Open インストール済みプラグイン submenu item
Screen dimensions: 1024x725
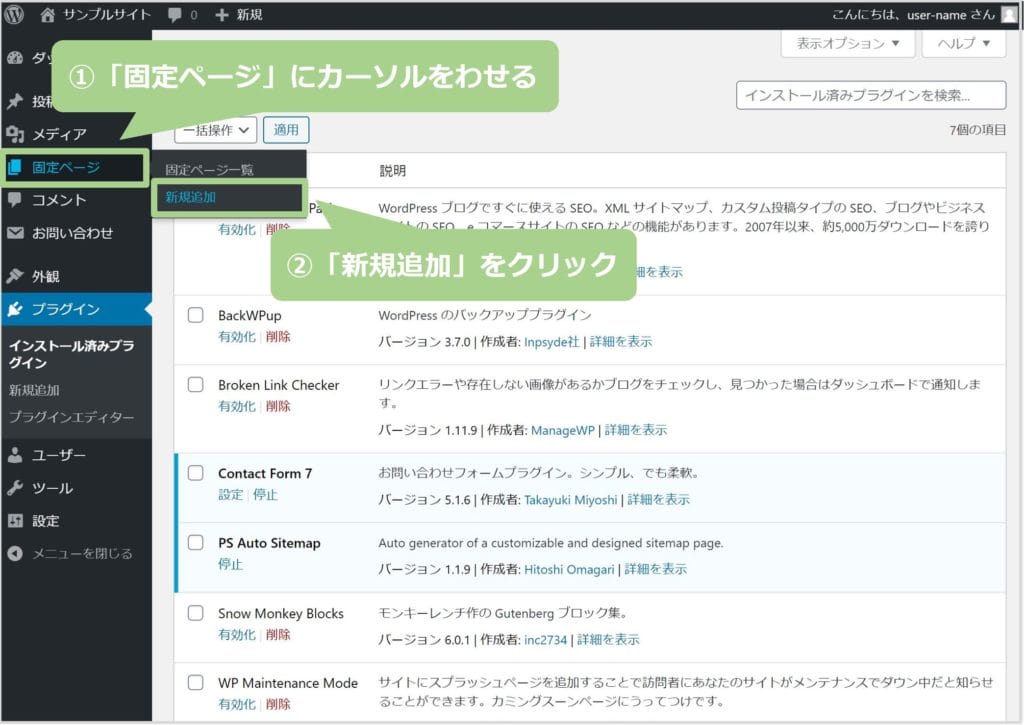pos(72,354)
